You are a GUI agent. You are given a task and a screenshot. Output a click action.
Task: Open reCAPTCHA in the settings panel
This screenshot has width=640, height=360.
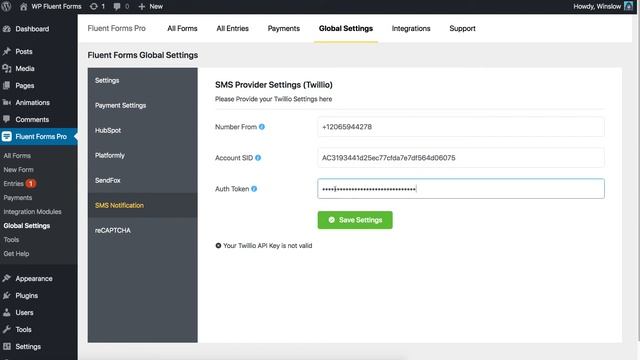pyautogui.click(x=142, y=230)
